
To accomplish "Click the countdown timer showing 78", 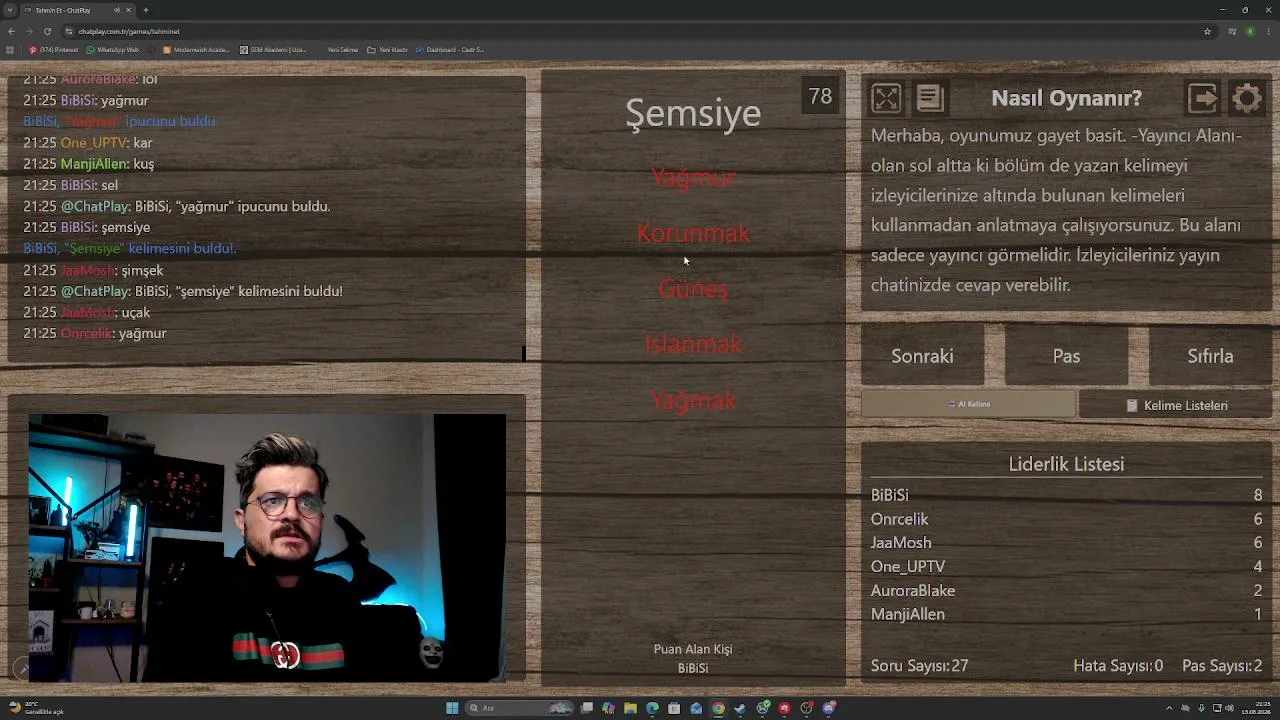I will [x=820, y=97].
